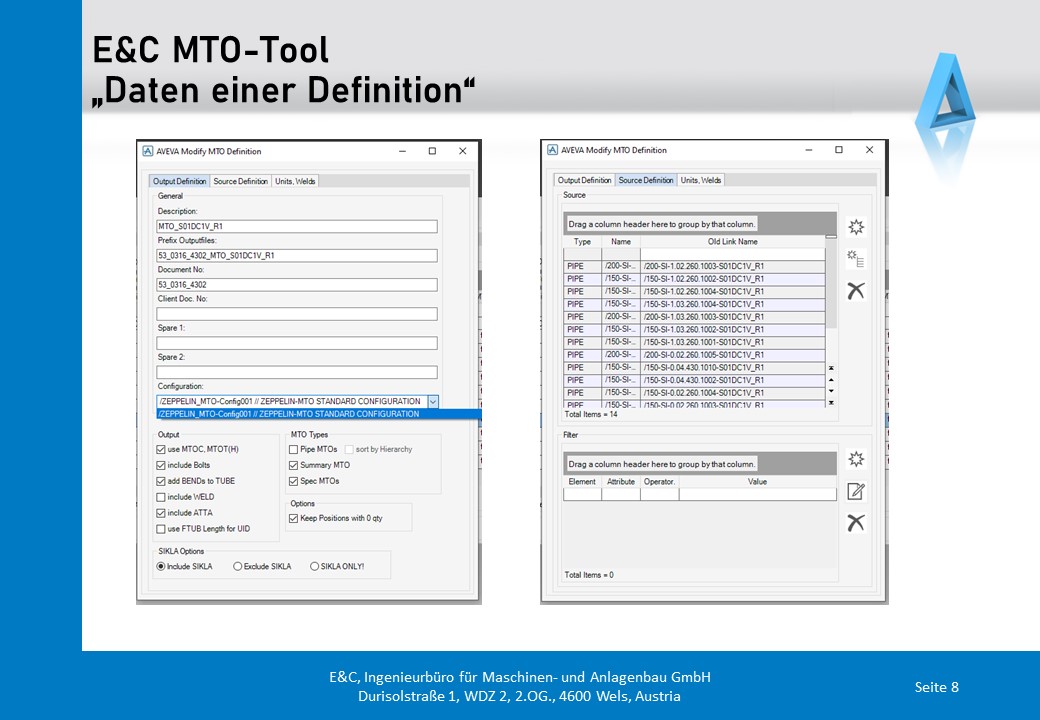1040x720 pixels.
Task: Click the scroll-to-bottom arrow icon in Source grid
Action: (x=831, y=402)
